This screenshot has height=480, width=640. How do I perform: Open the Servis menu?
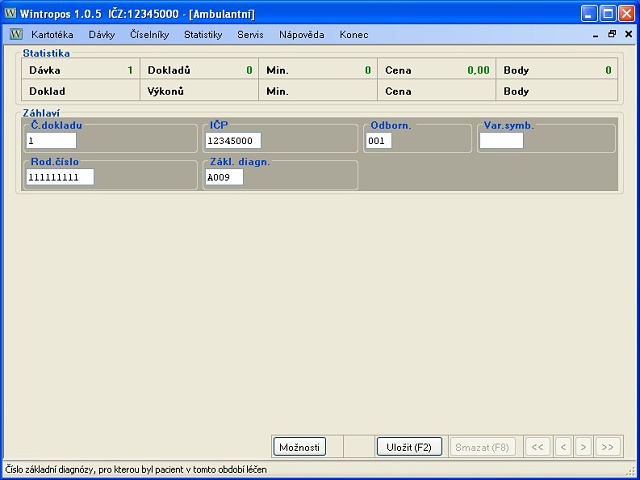pos(250,35)
